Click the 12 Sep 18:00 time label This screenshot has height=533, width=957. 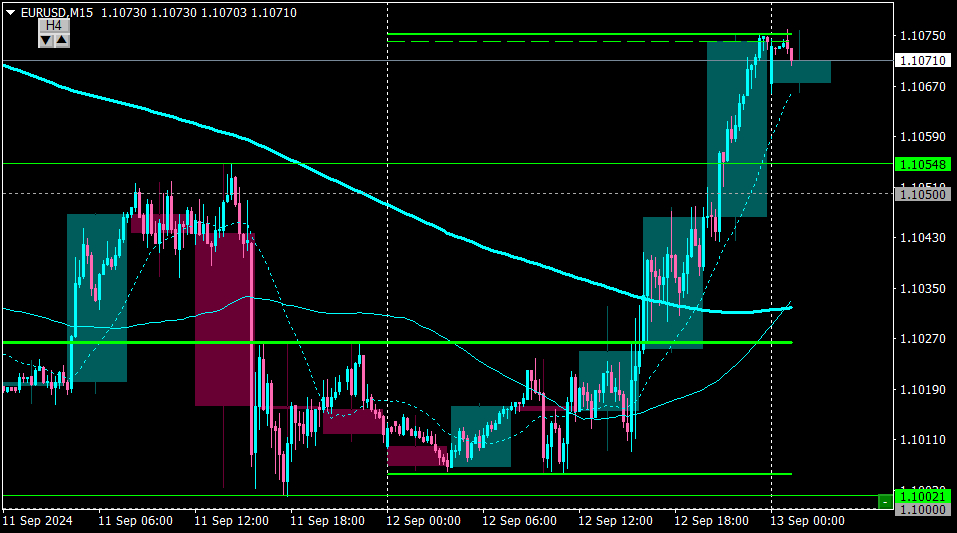pyautogui.click(x=711, y=521)
